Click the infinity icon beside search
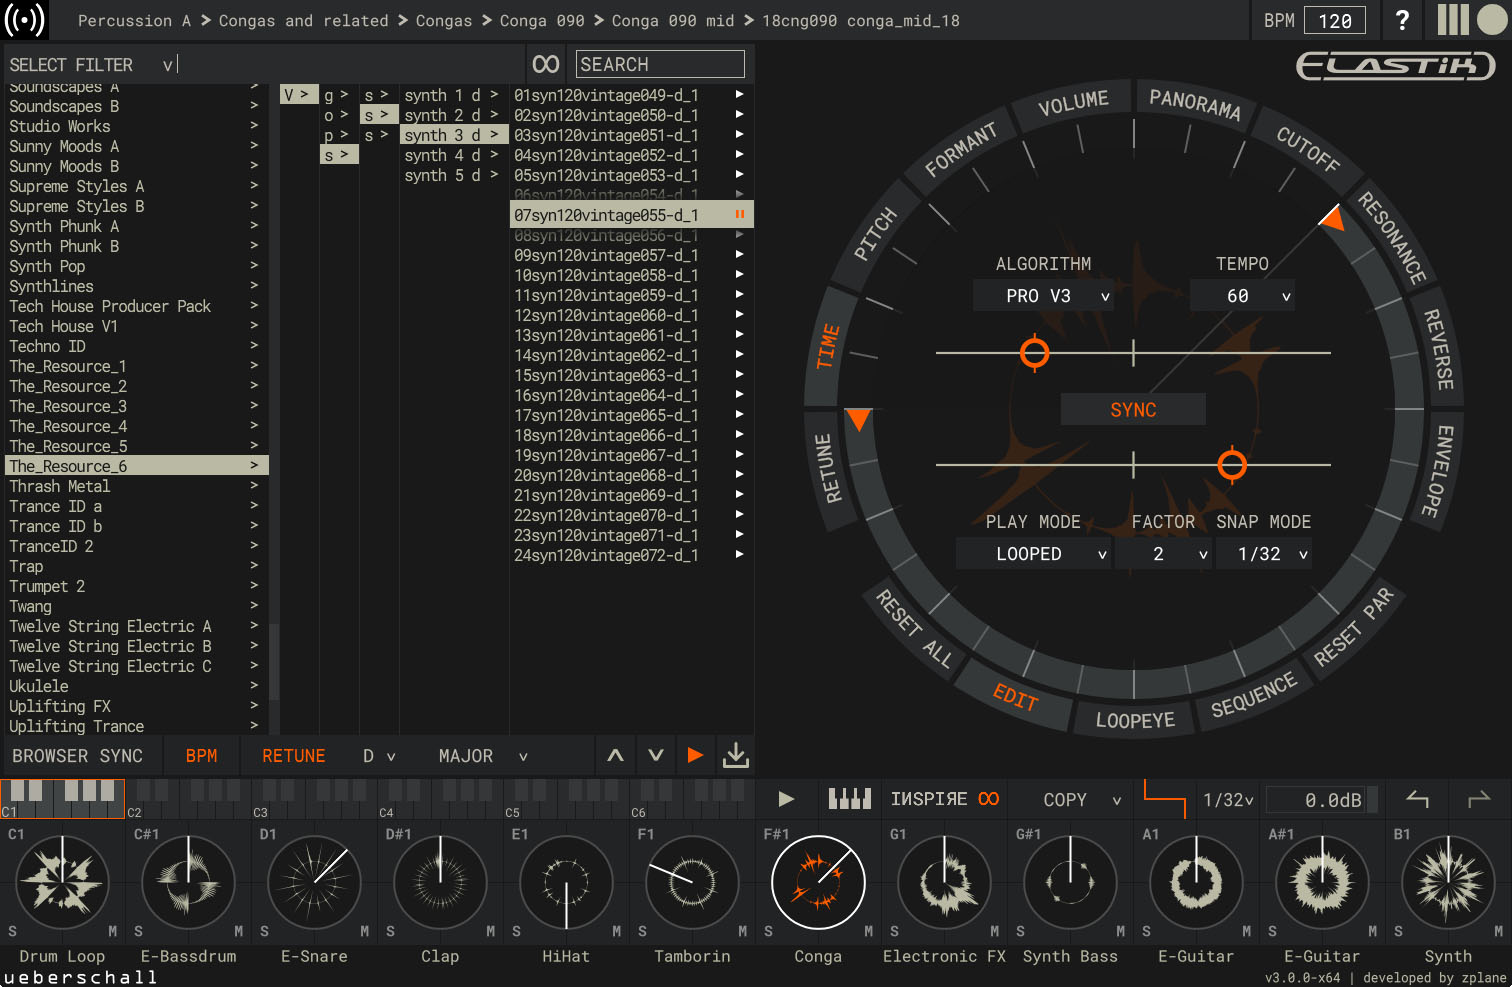This screenshot has width=1512, height=987. (546, 64)
